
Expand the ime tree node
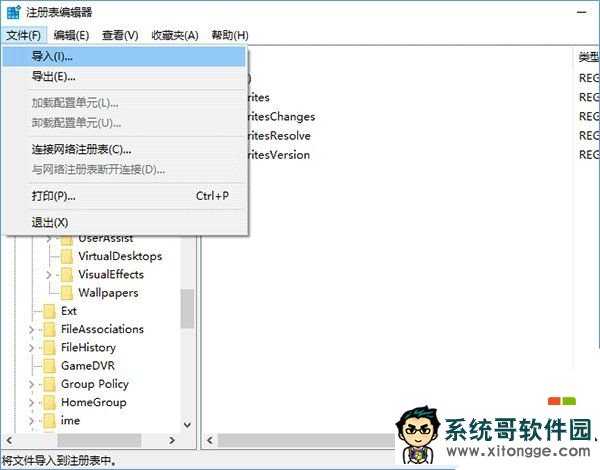pos(31,421)
